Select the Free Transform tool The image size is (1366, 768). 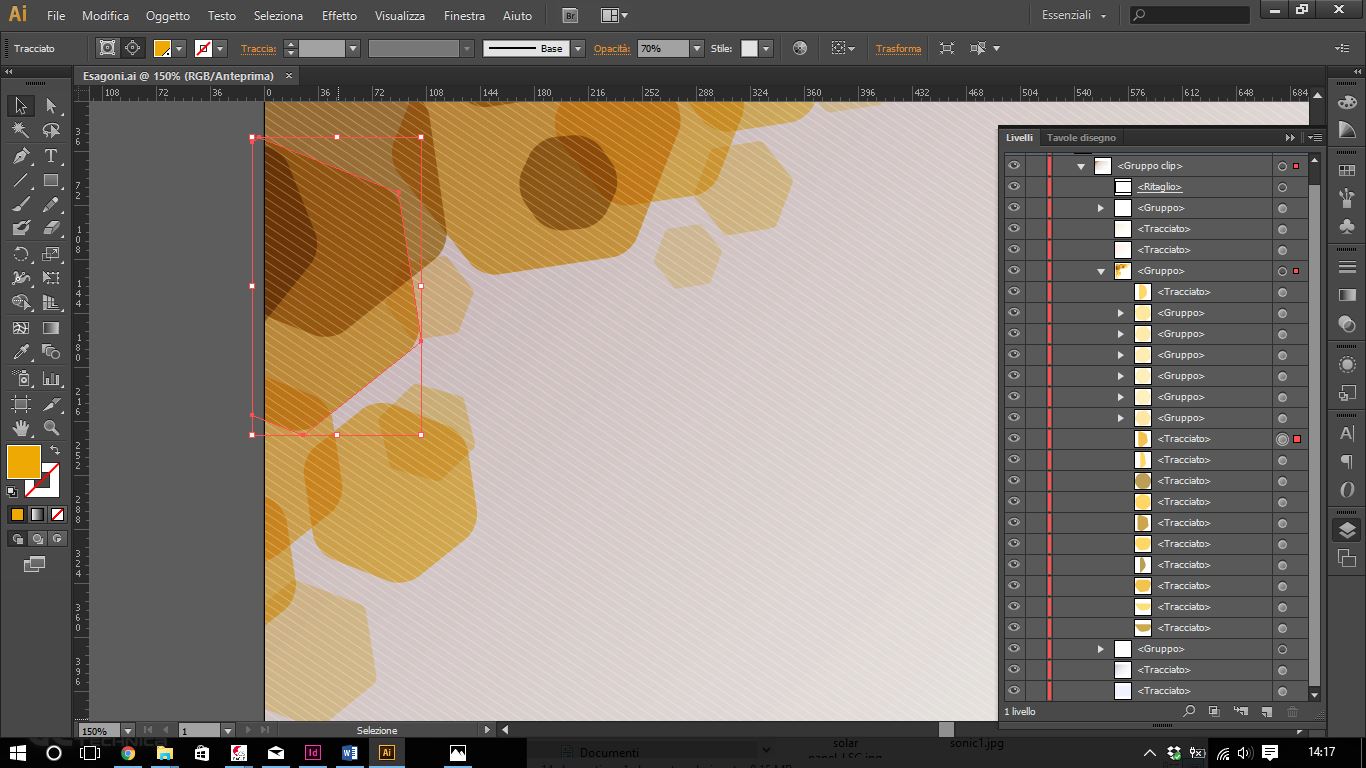pos(51,278)
